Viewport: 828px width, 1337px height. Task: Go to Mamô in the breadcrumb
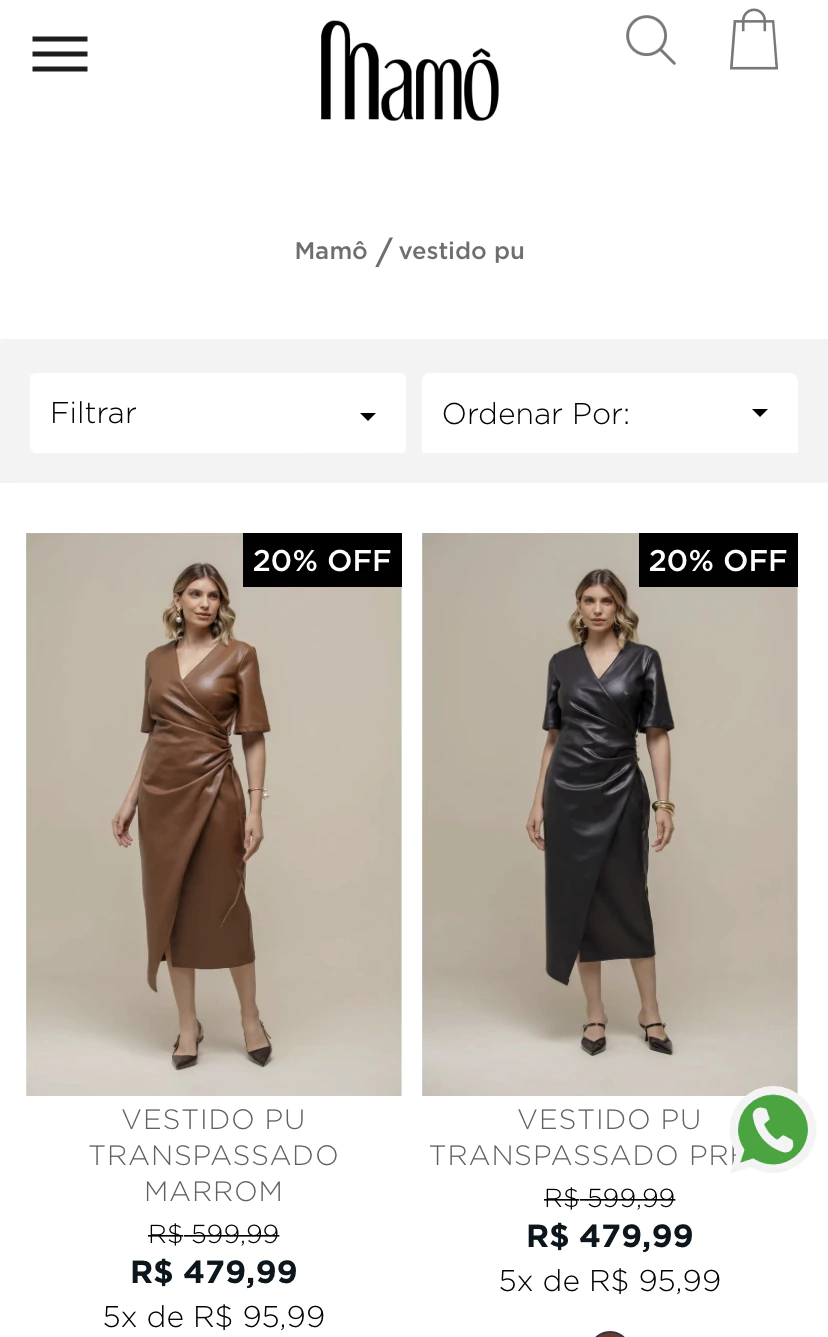point(331,251)
